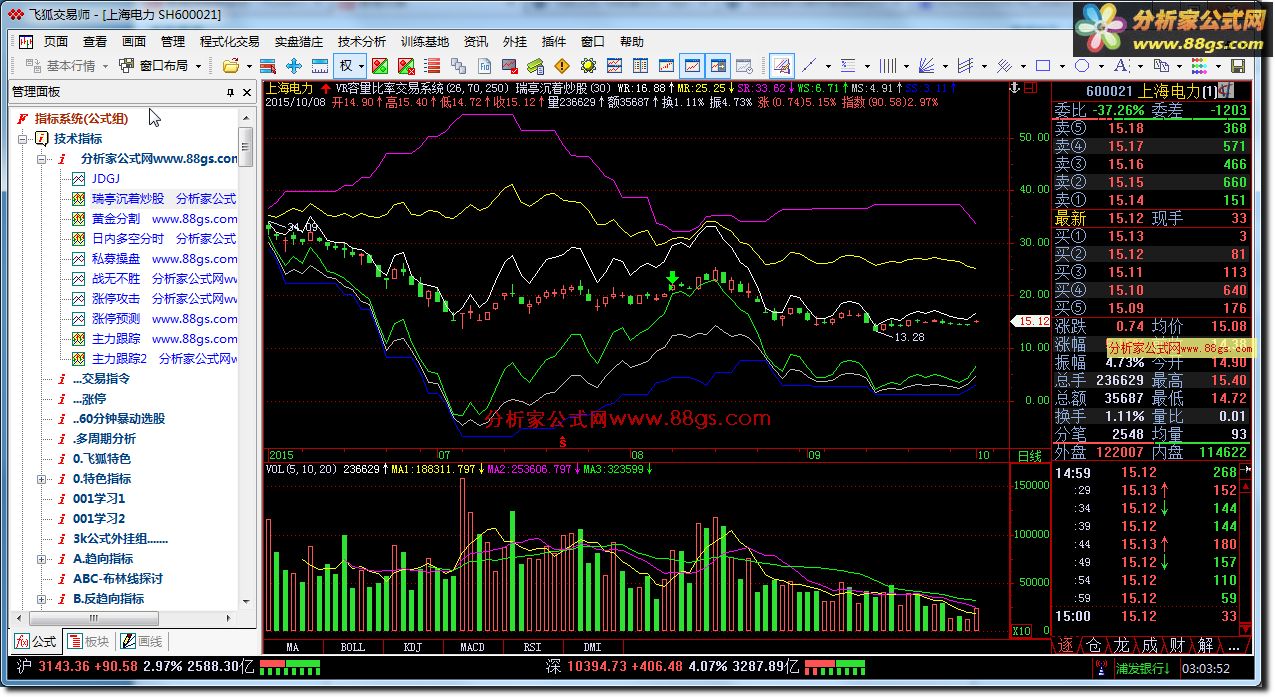Select the BOLL indicator tab
Screen dimensions: 1275x697
(x=352, y=647)
